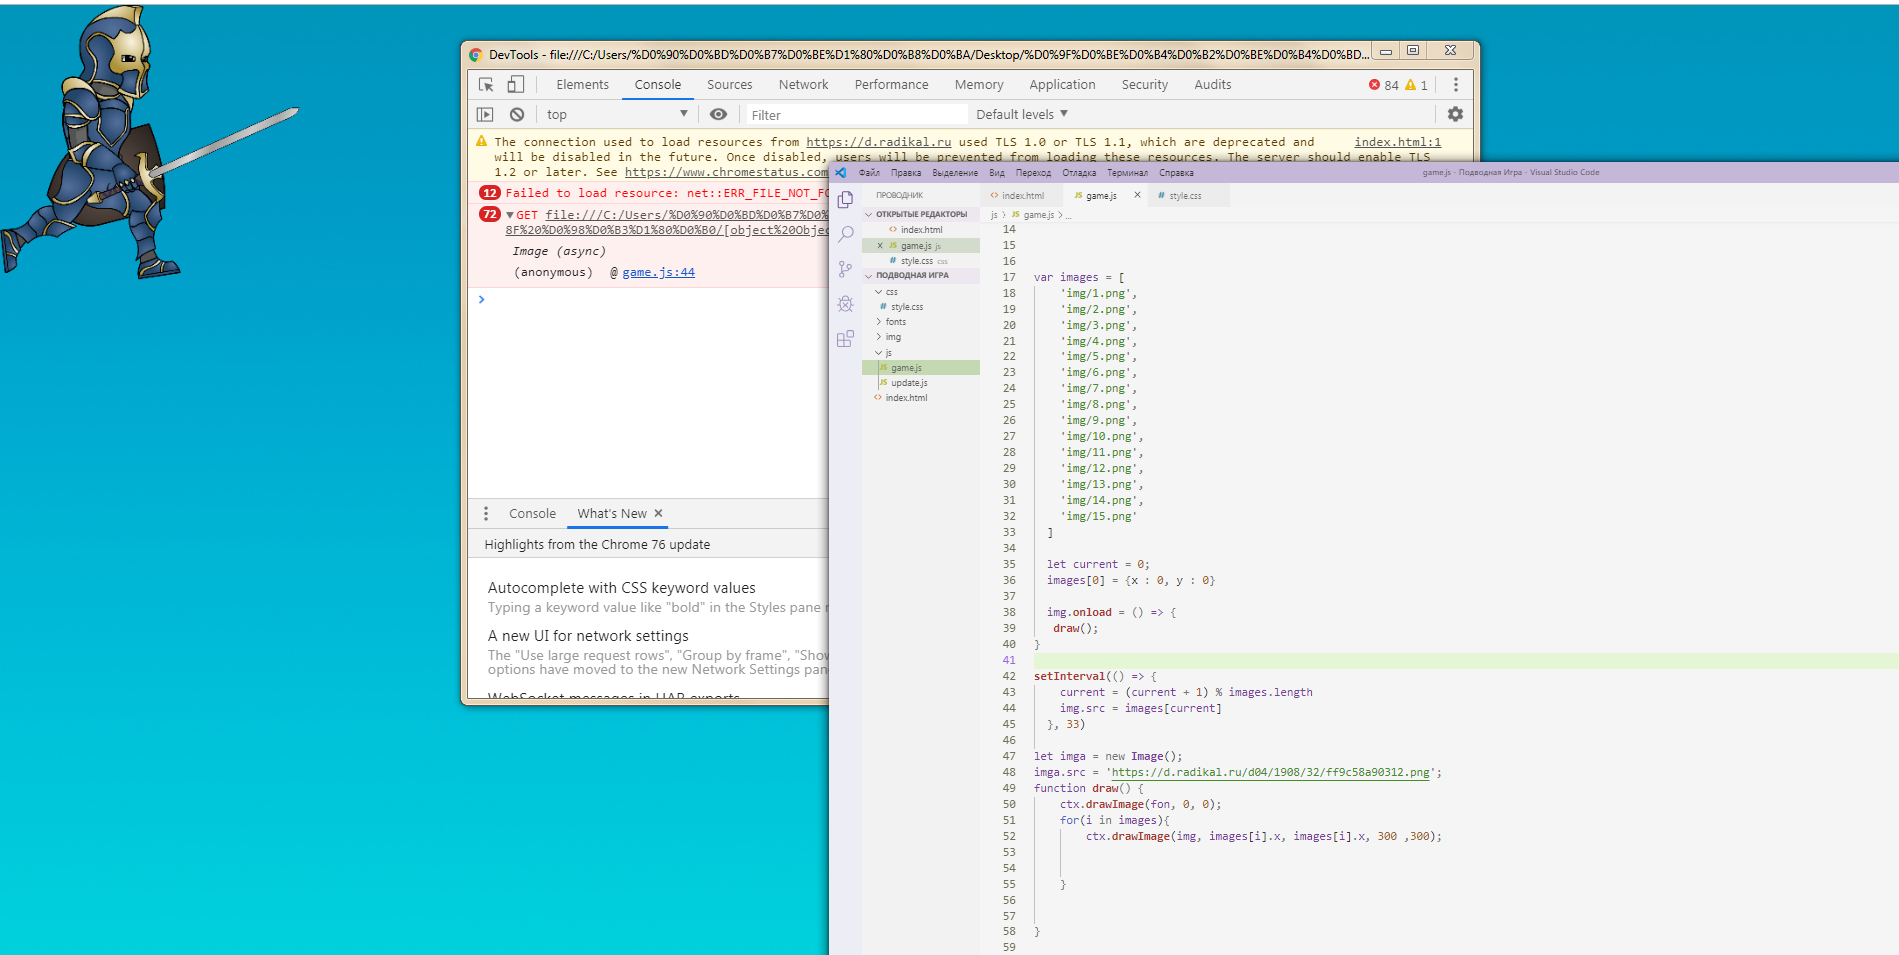Open the 'top' JavaScript context dropdown
Image resolution: width=1899 pixels, height=955 pixels.
[616, 115]
